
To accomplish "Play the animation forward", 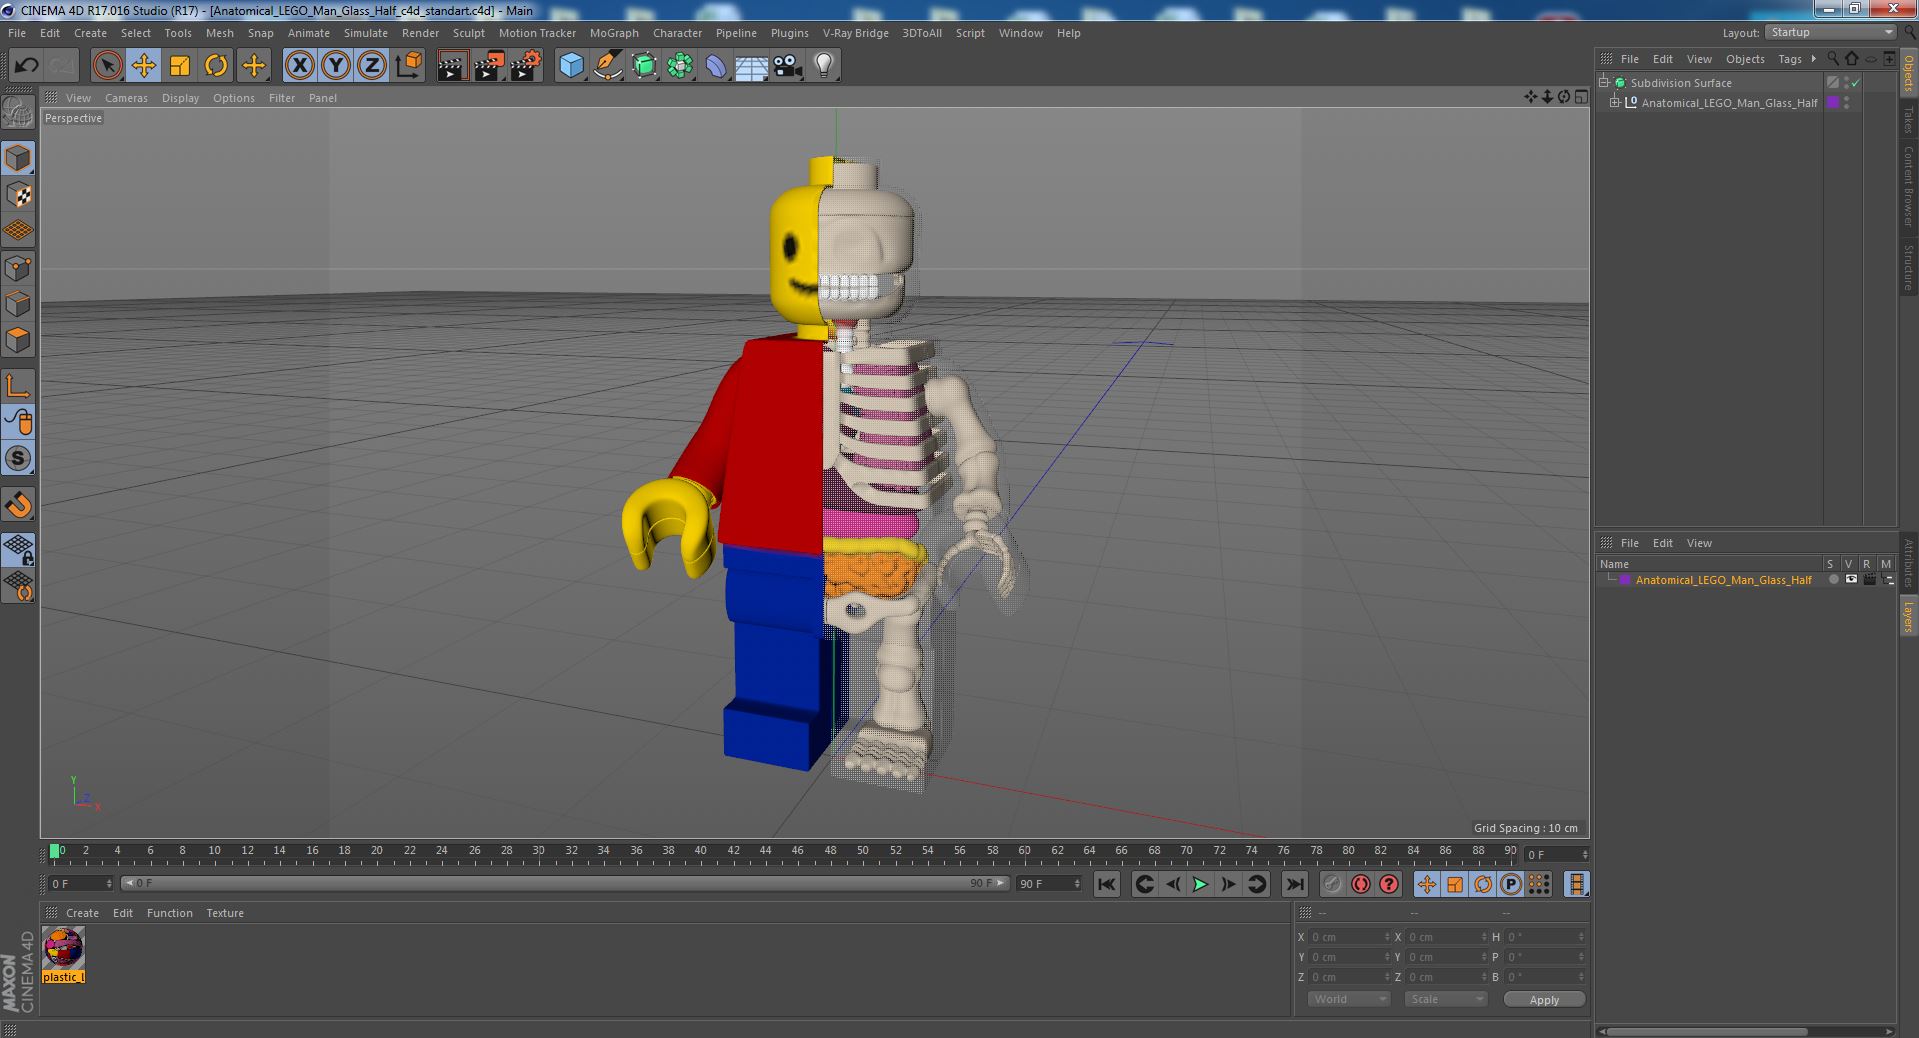I will [1200, 884].
